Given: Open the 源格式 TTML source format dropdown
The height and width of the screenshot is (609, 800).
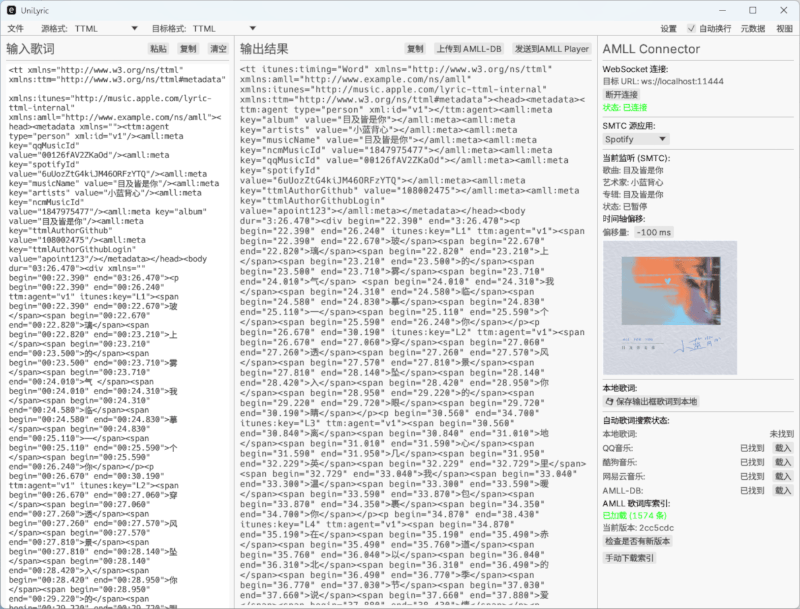Looking at the screenshot, I should (x=105, y=29).
